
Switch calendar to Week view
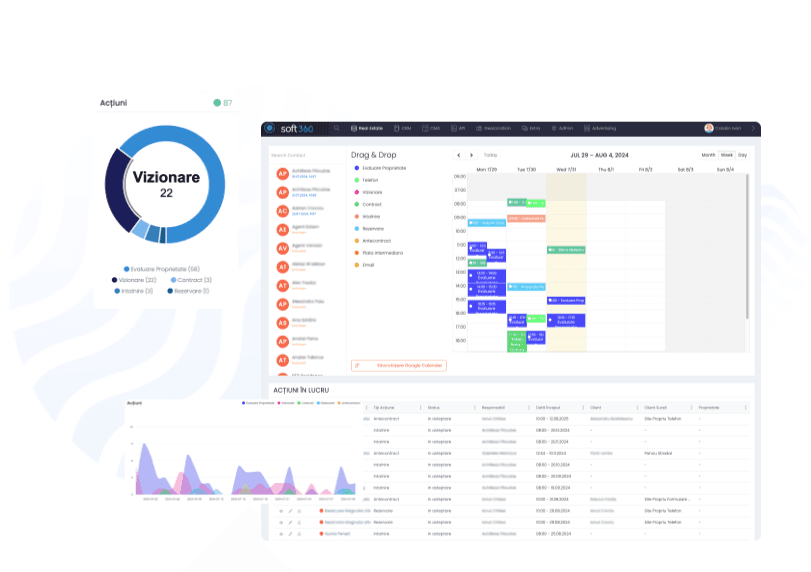pyautogui.click(x=727, y=155)
